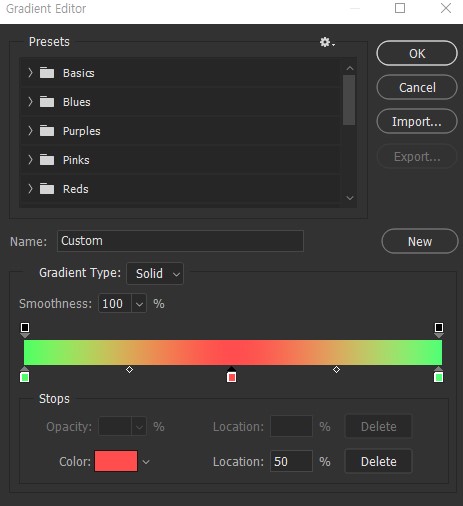
Task: Expand the Reds preset group
Action: (30, 189)
